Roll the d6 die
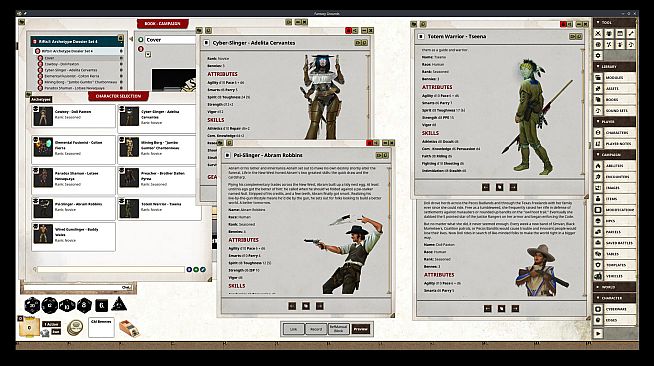Image resolution: width=654 pixels, height=366 pixels. pos(101,306)
